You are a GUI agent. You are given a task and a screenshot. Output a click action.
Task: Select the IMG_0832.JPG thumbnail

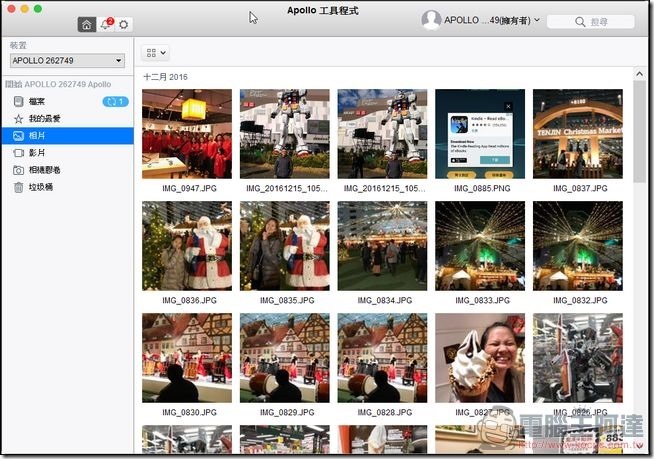pyautogui.click(x=578, y=246)
